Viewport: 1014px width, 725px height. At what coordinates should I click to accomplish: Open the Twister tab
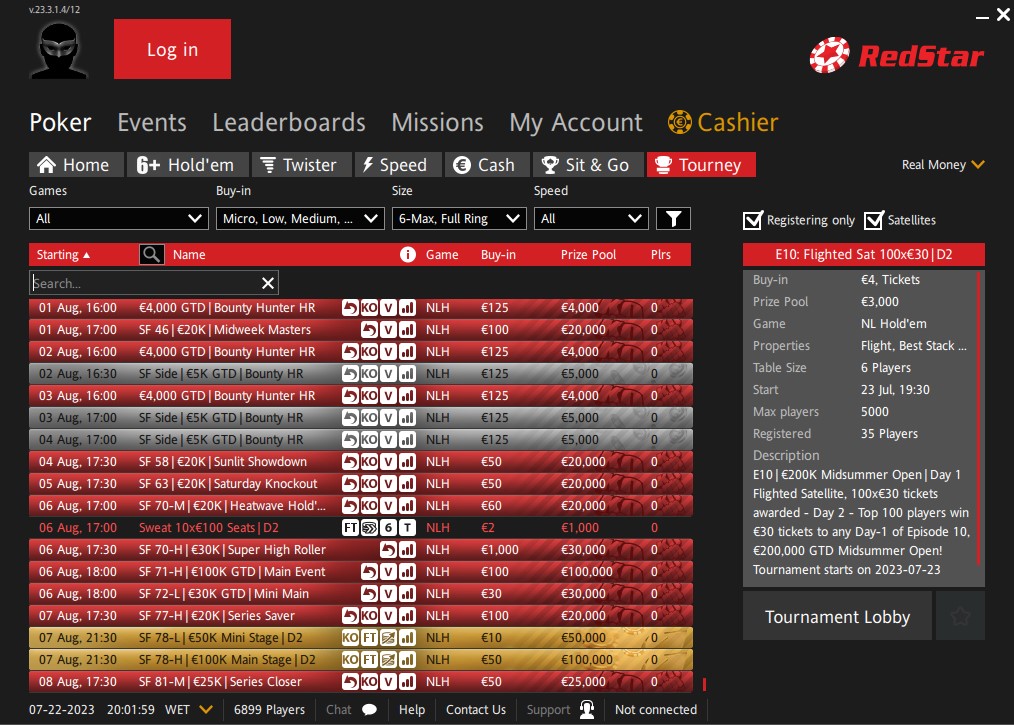pos(301,165)
